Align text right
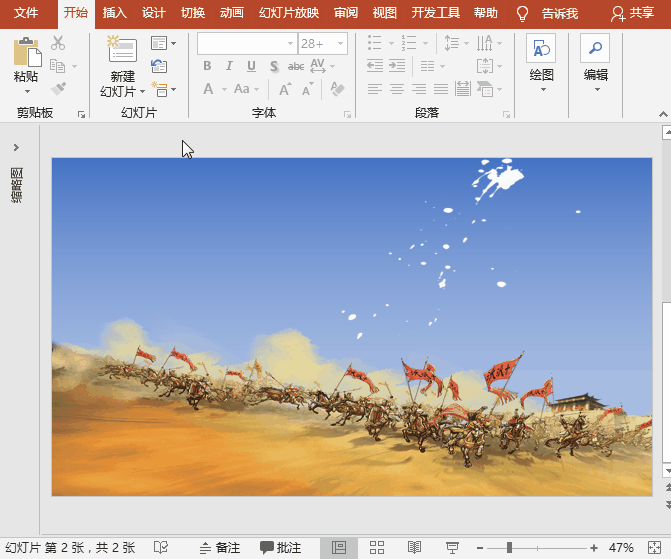Image resolution: width=671 pixels, height=559 pixels. [419, 89]
